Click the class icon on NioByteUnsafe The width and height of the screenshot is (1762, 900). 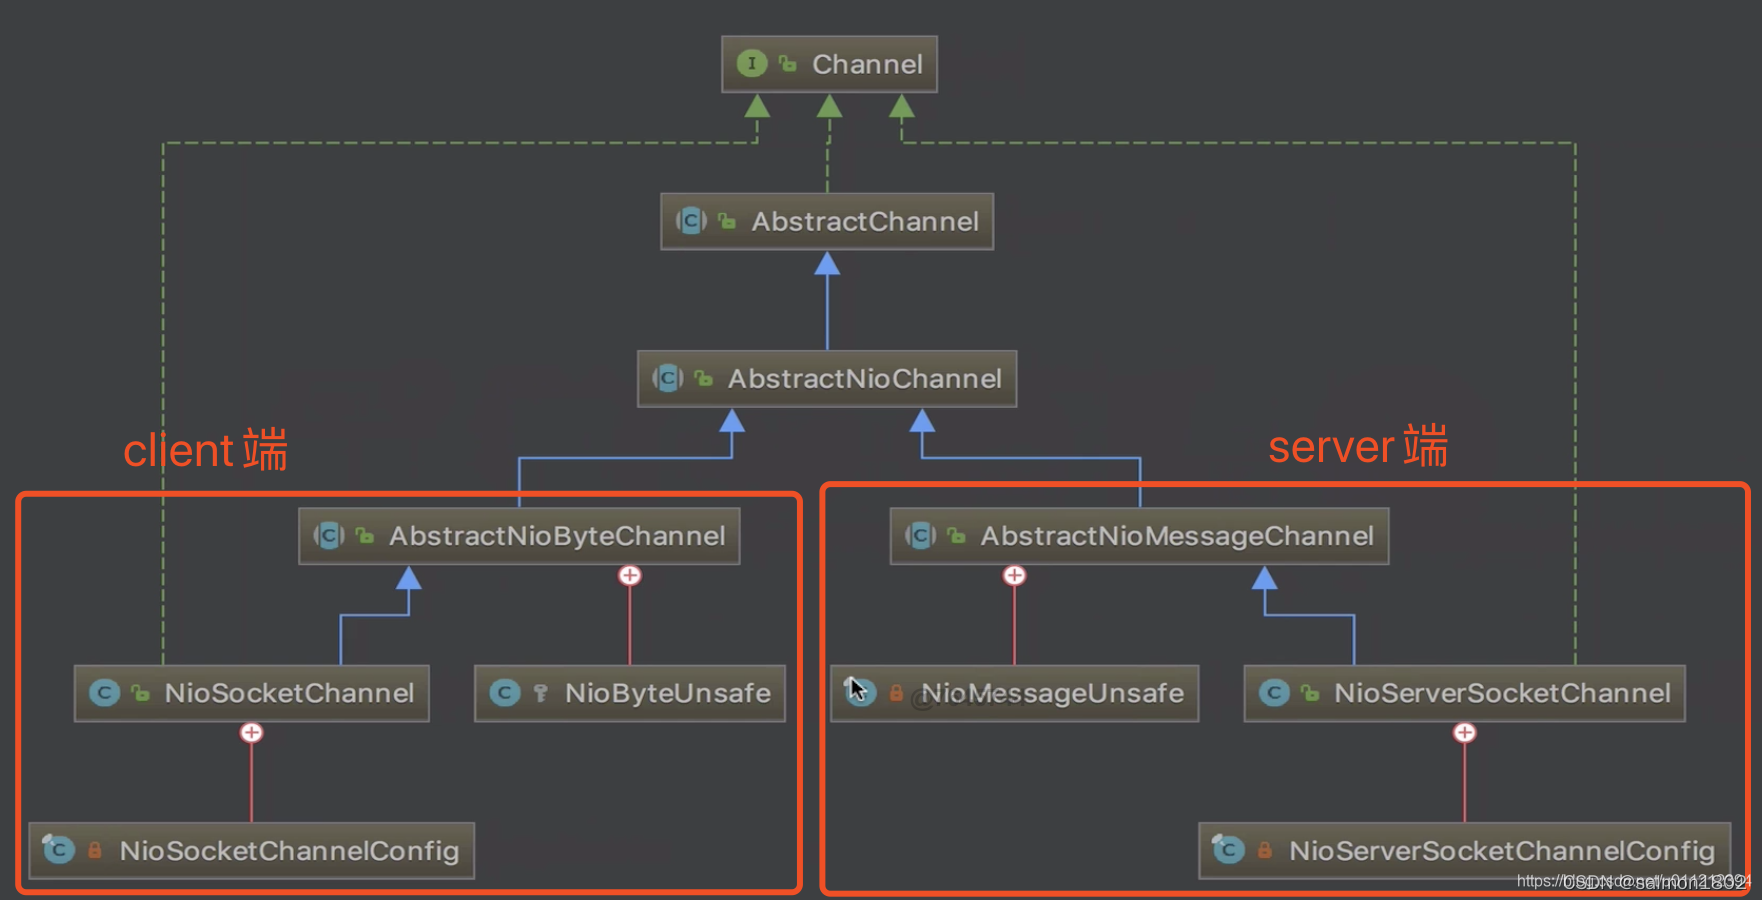(505, 693)
